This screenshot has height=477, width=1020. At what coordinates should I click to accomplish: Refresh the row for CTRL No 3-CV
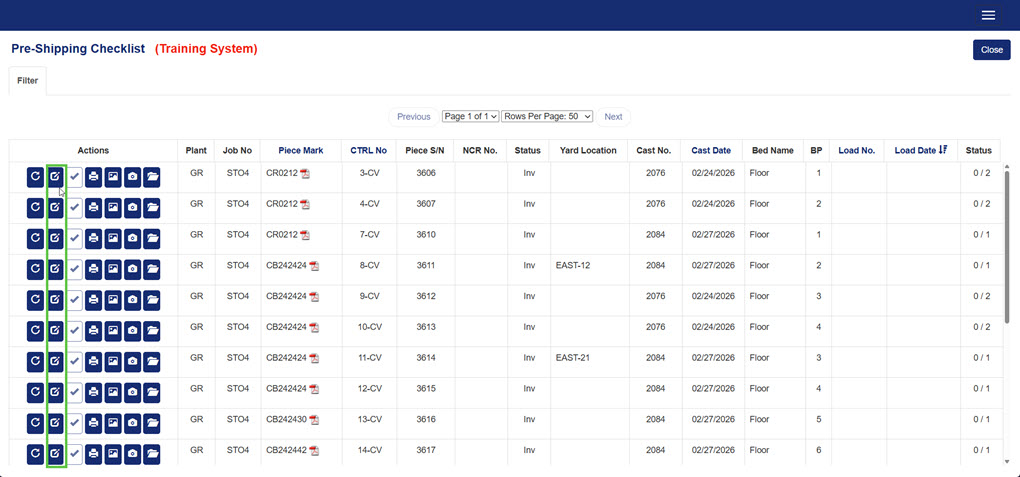(x=35, y=177)
